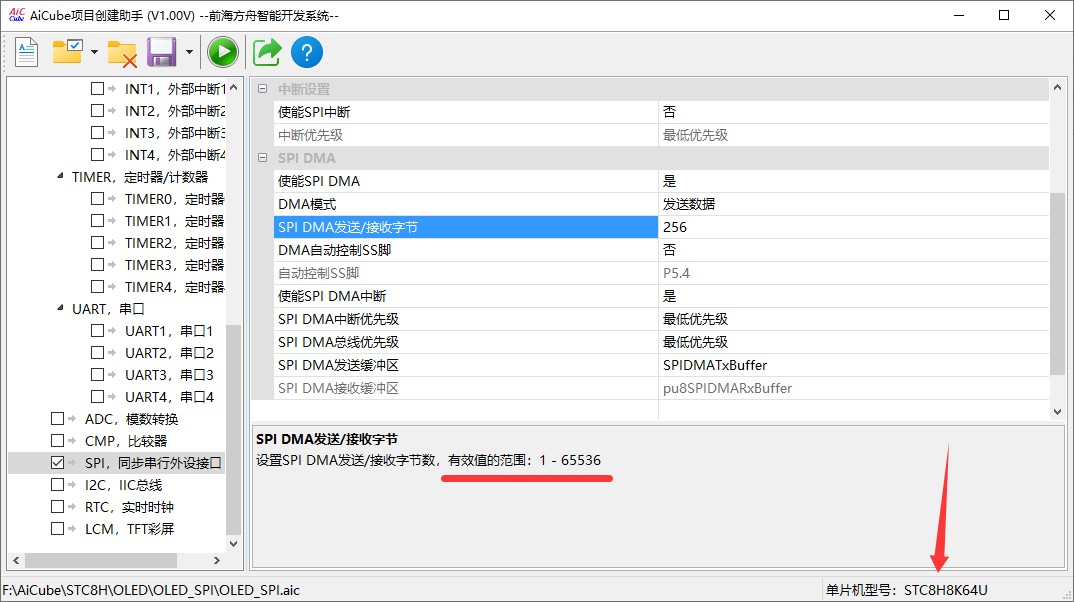Enable the CMP comparator checkbox
Image resolution: width=1074 pixels, height=602 pixels.
(58, 440)
